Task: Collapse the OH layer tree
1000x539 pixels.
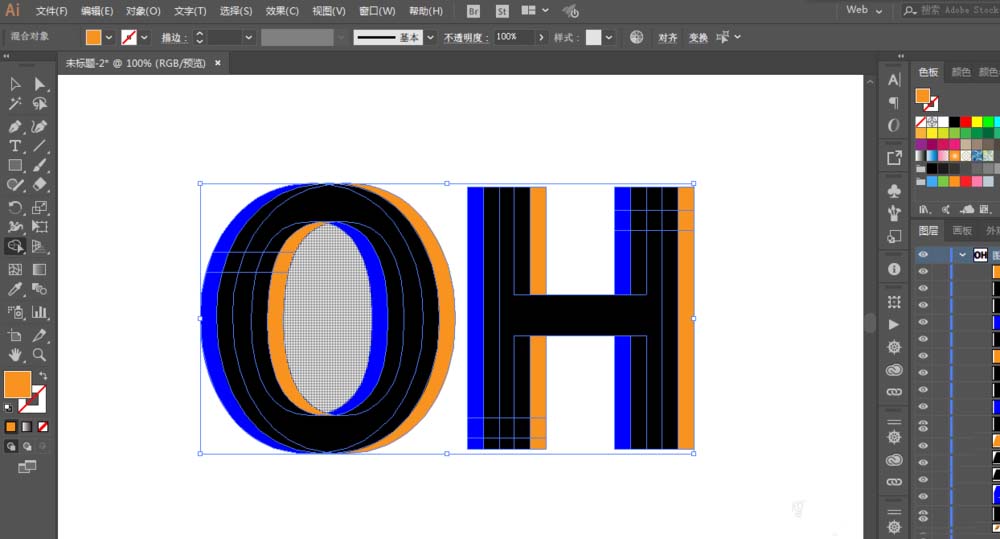Action: 962,255
